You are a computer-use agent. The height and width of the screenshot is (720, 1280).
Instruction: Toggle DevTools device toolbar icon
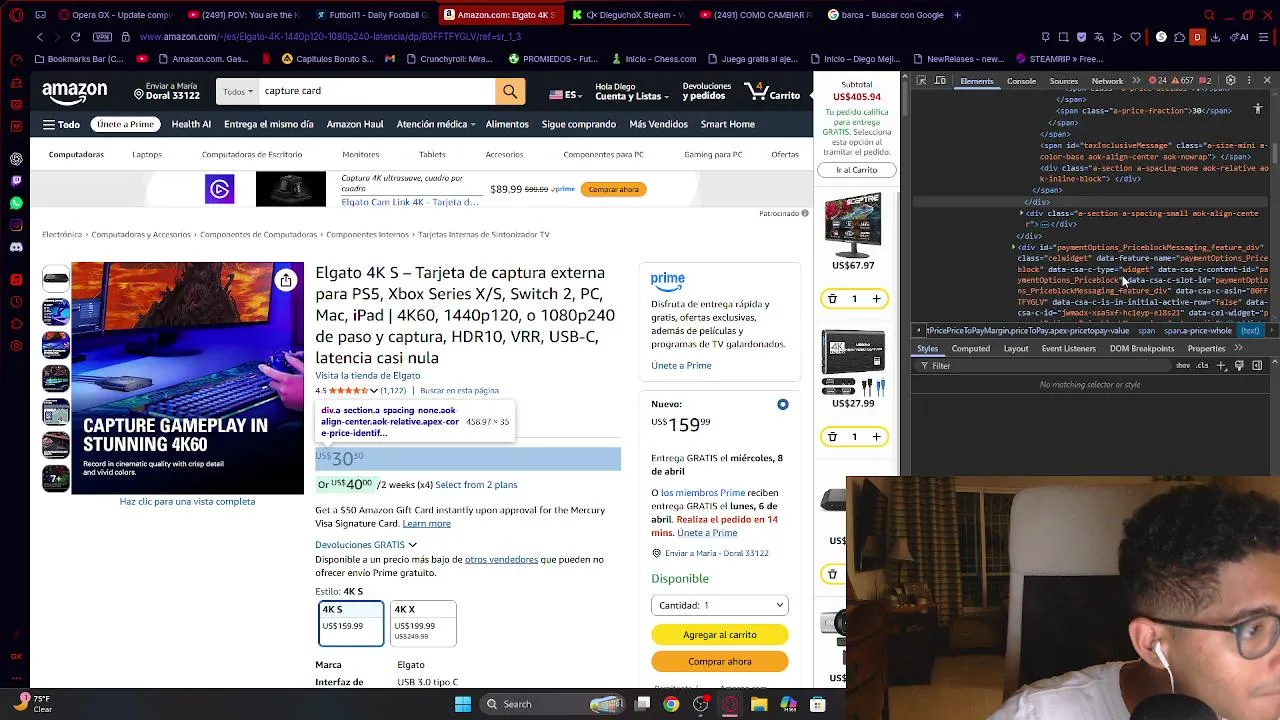pyautogui.click(x=940, y=81)
